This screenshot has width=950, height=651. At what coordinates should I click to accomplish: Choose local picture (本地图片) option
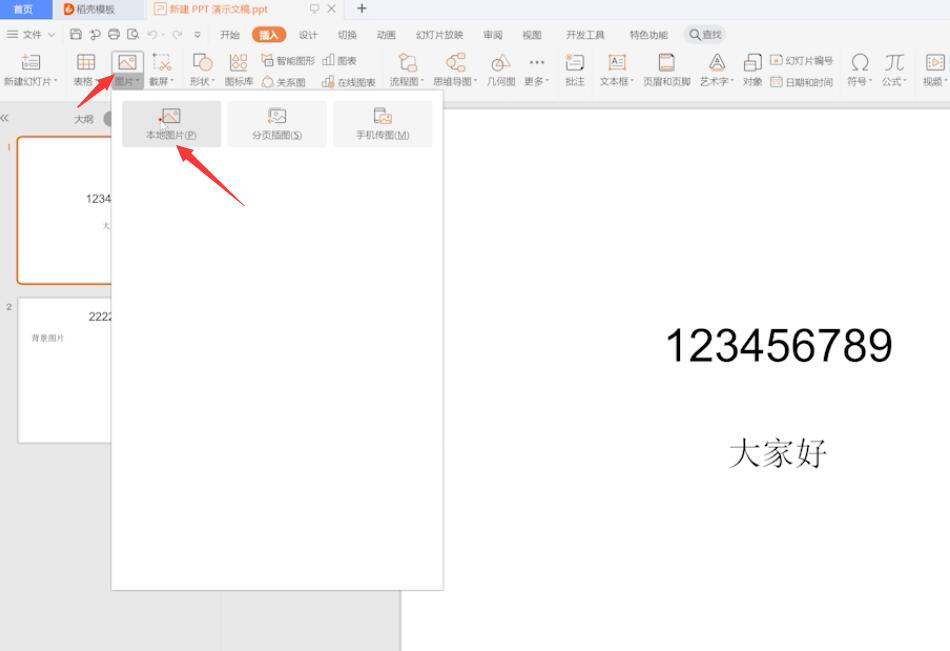click(171, 124)
